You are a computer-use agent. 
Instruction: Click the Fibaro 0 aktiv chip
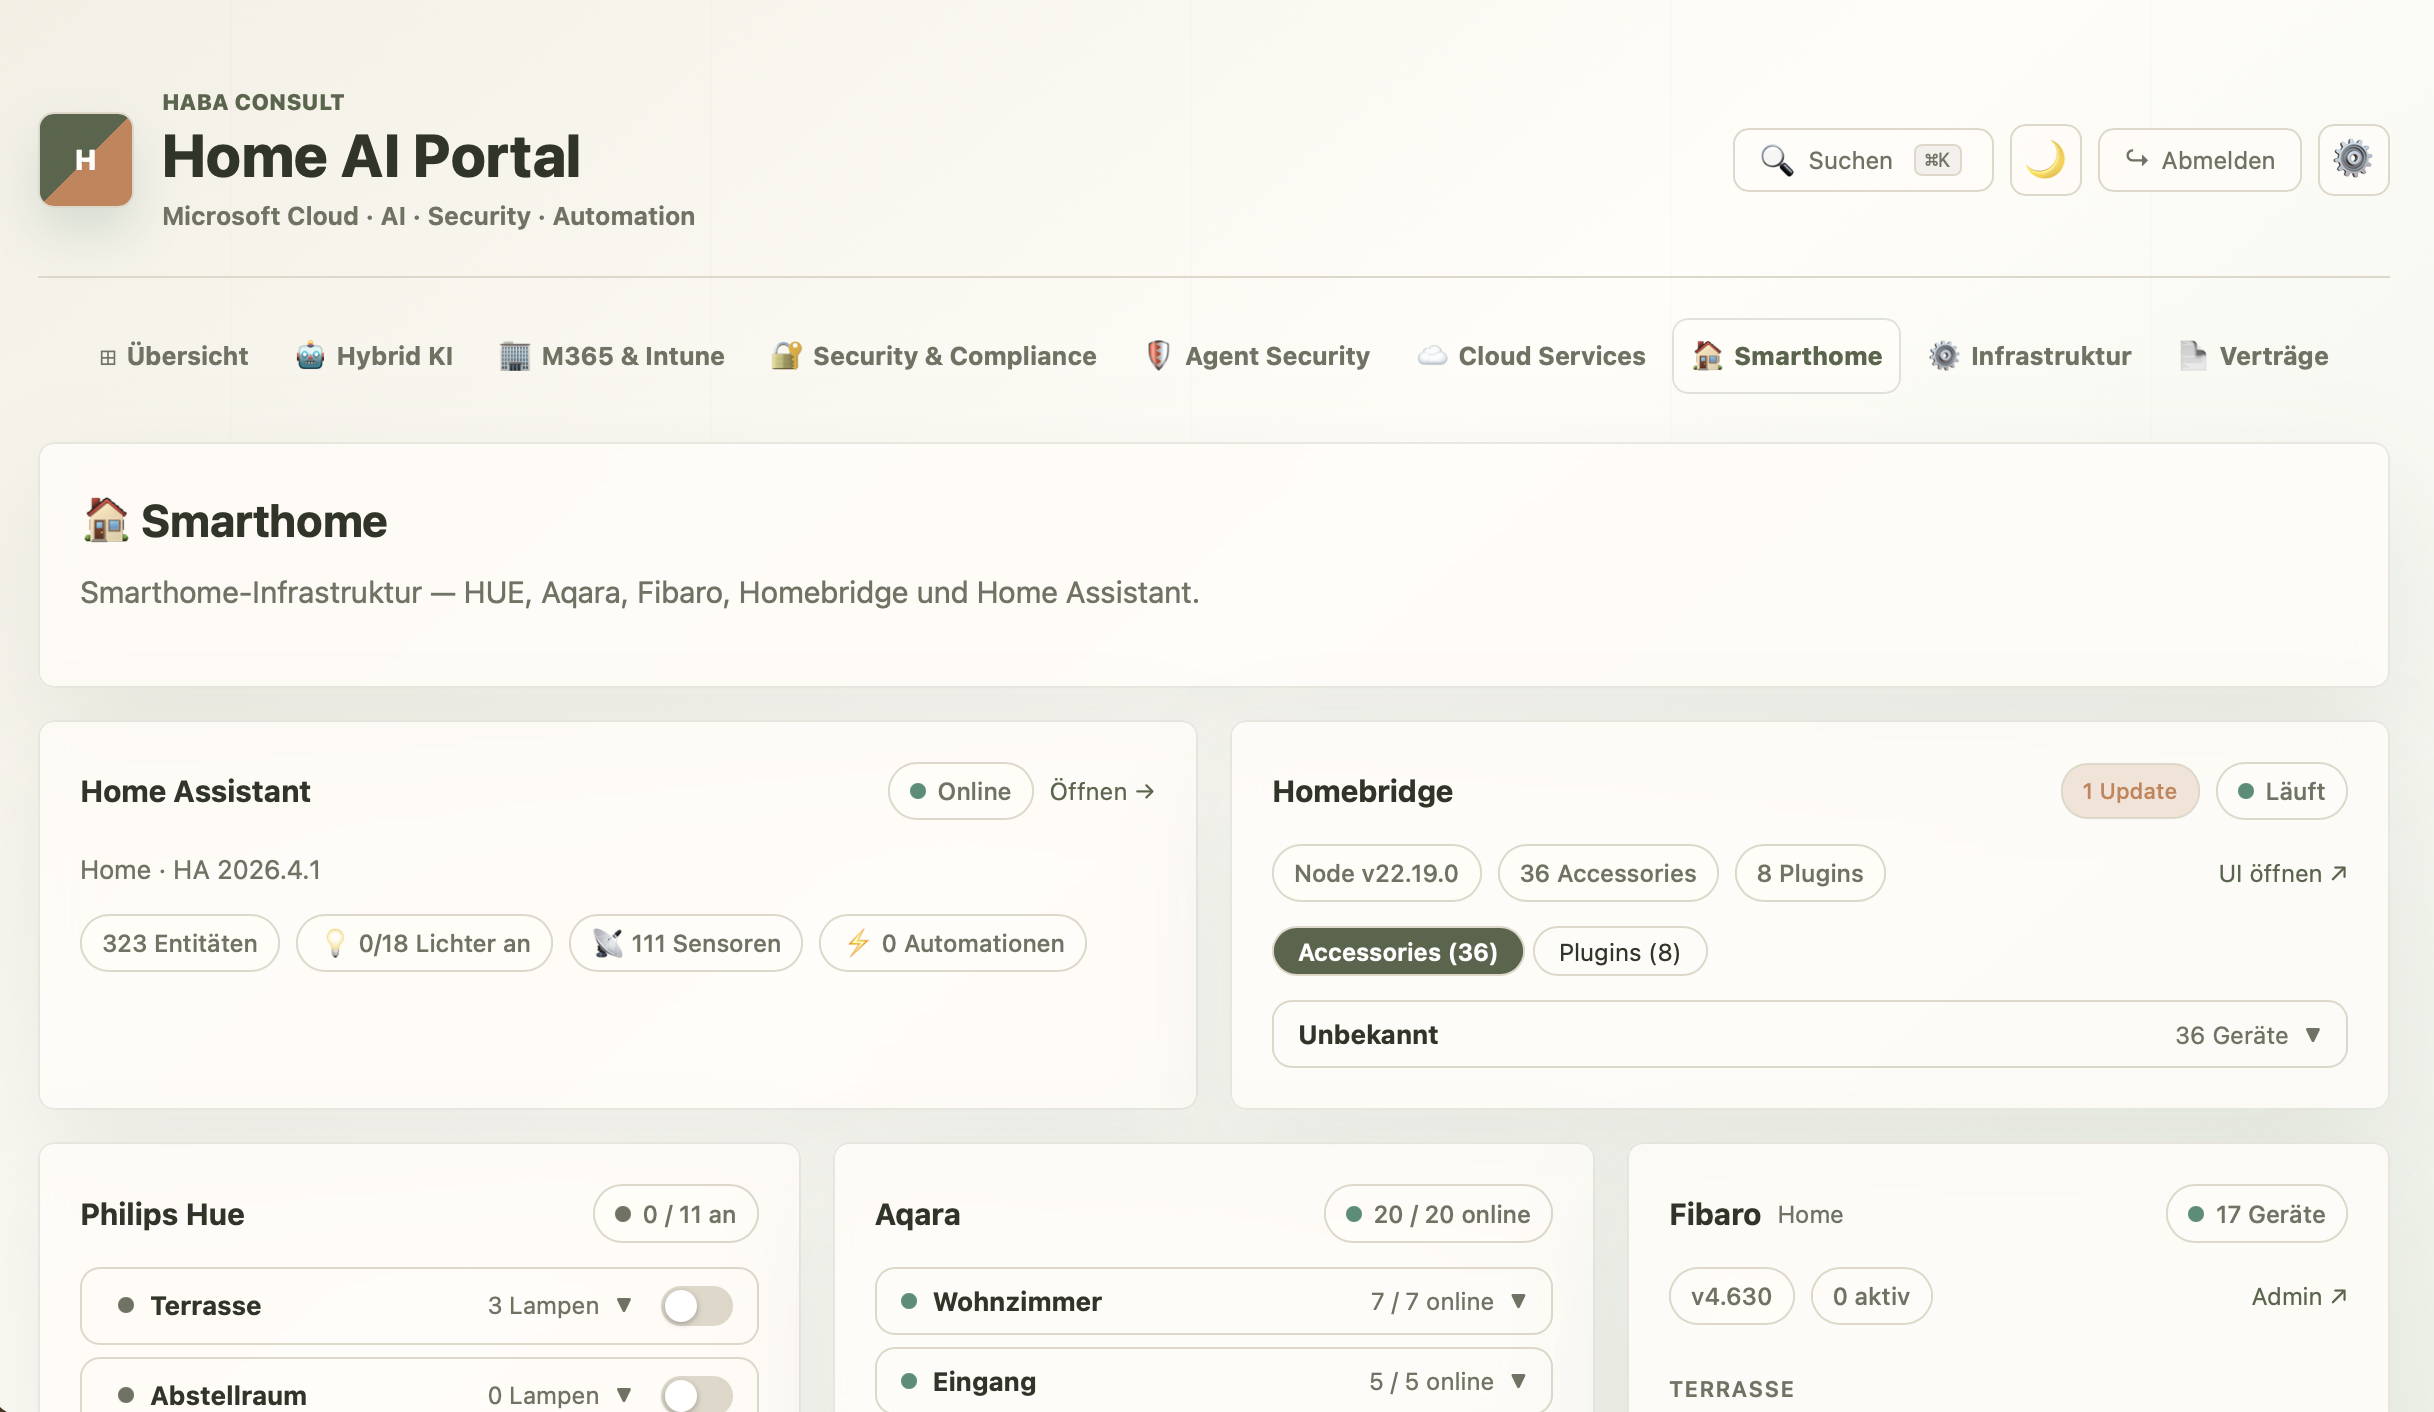click(1872, 1297)
